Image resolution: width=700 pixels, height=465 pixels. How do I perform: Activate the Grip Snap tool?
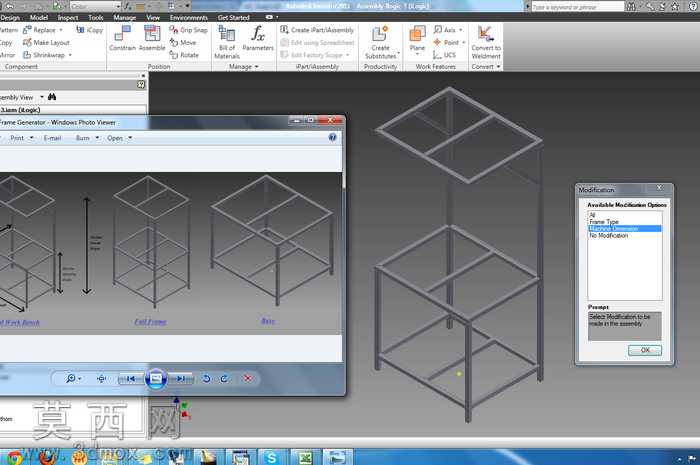[x=188, y=30]
